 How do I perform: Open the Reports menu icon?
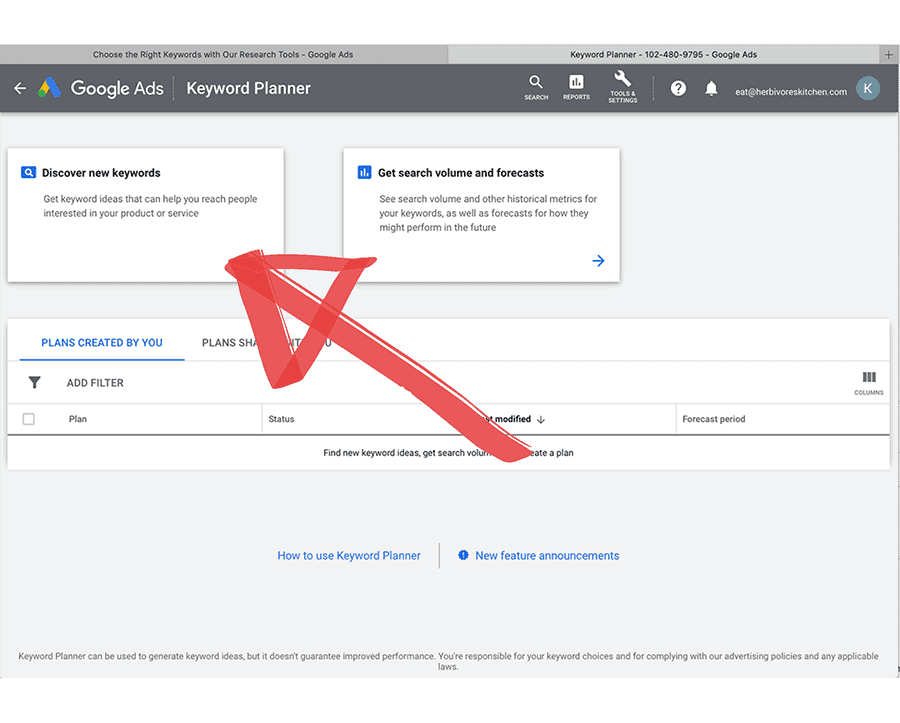[576, 88]
